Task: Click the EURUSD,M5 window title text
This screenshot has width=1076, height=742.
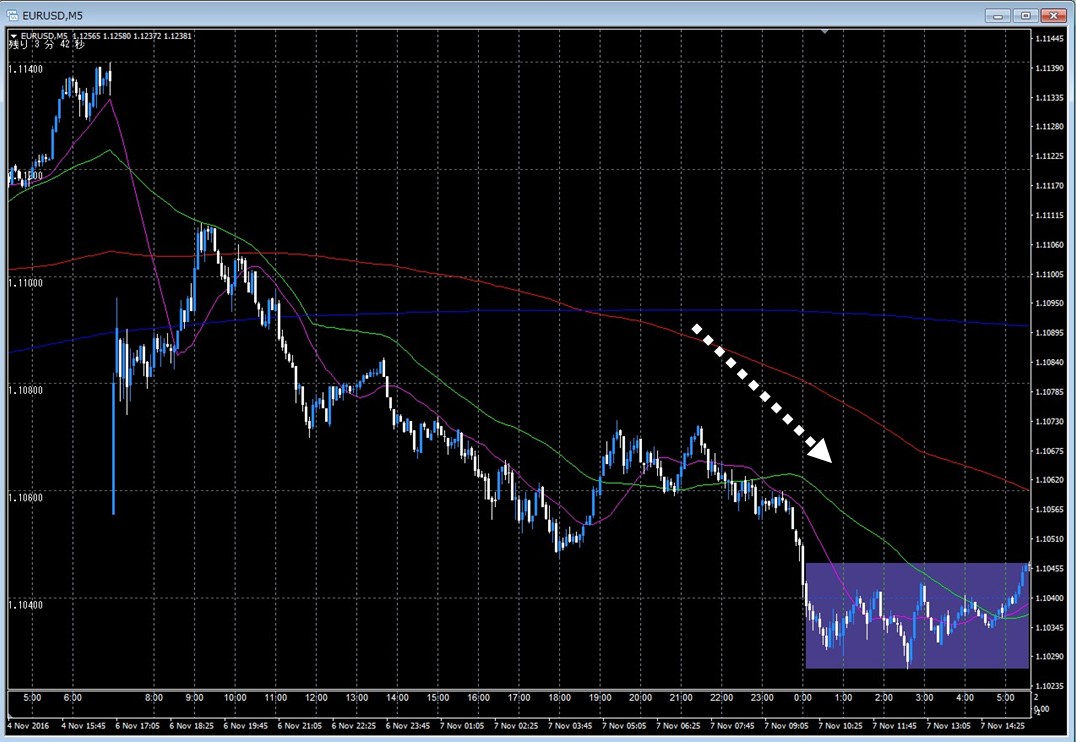Action: pyautogui.click(x=52, y=15)
